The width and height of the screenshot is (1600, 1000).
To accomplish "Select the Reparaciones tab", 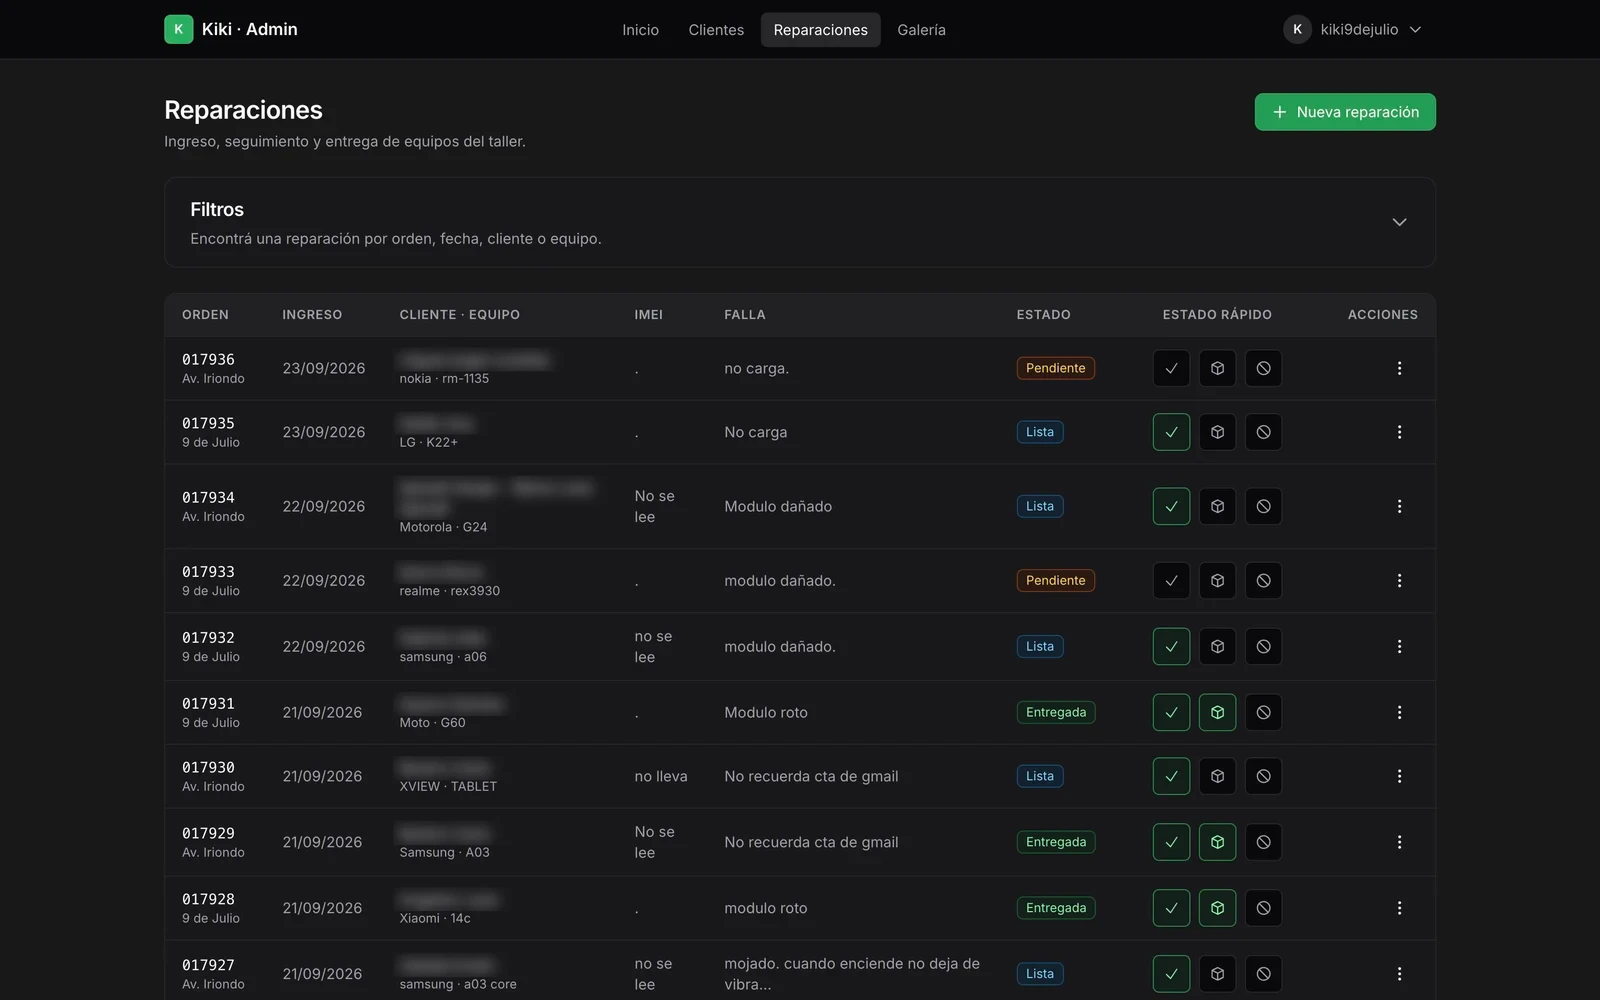I will (820, 29).
